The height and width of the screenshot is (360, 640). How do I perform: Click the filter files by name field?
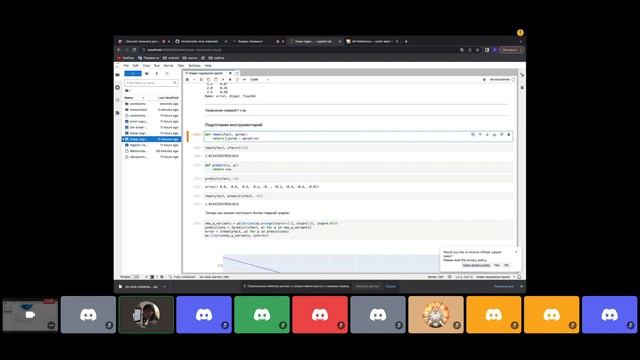pos(151,83)
